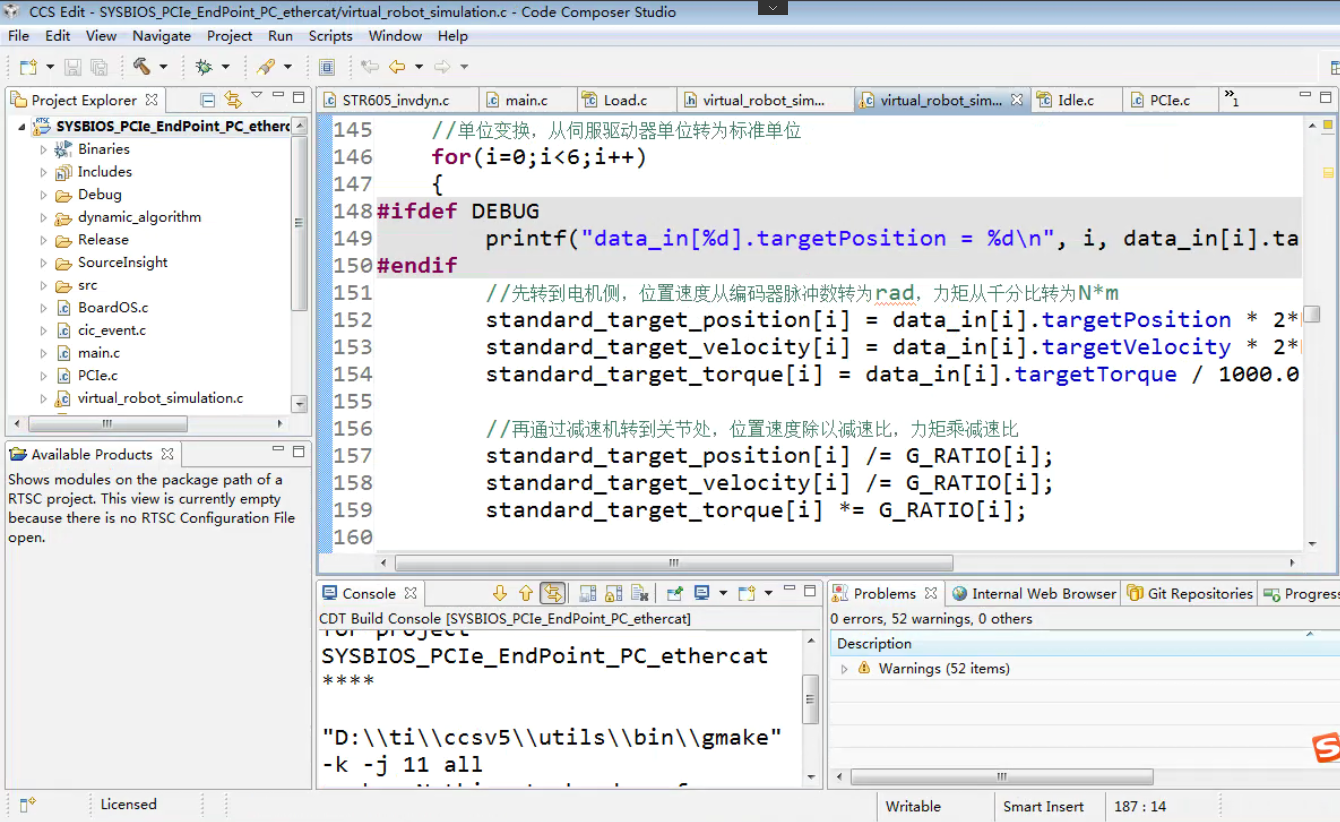Click the Pin Console icon

675,593
